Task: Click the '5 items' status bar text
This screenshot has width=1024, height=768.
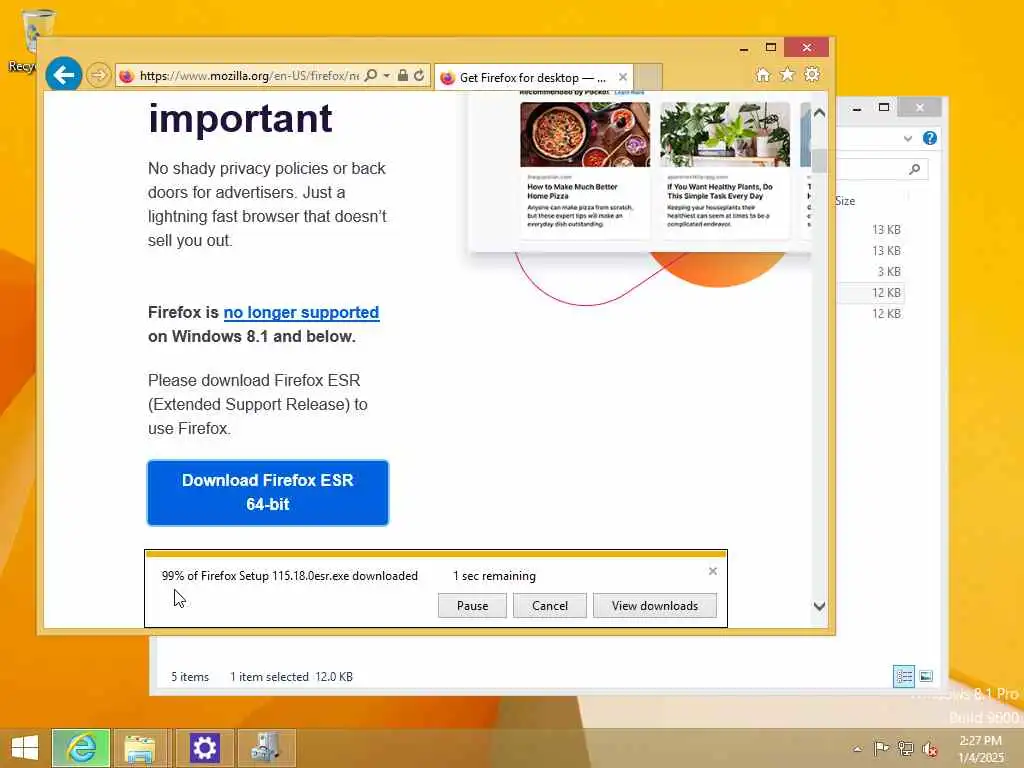Action: tap(190, 677)
